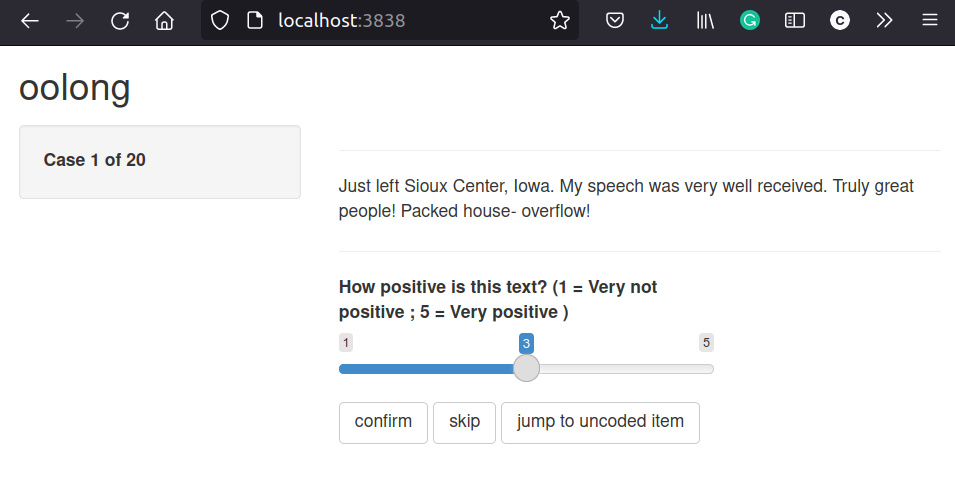Go back using the browser back arrow
Viewport: 955px width, 498px height.
point(30,21)
